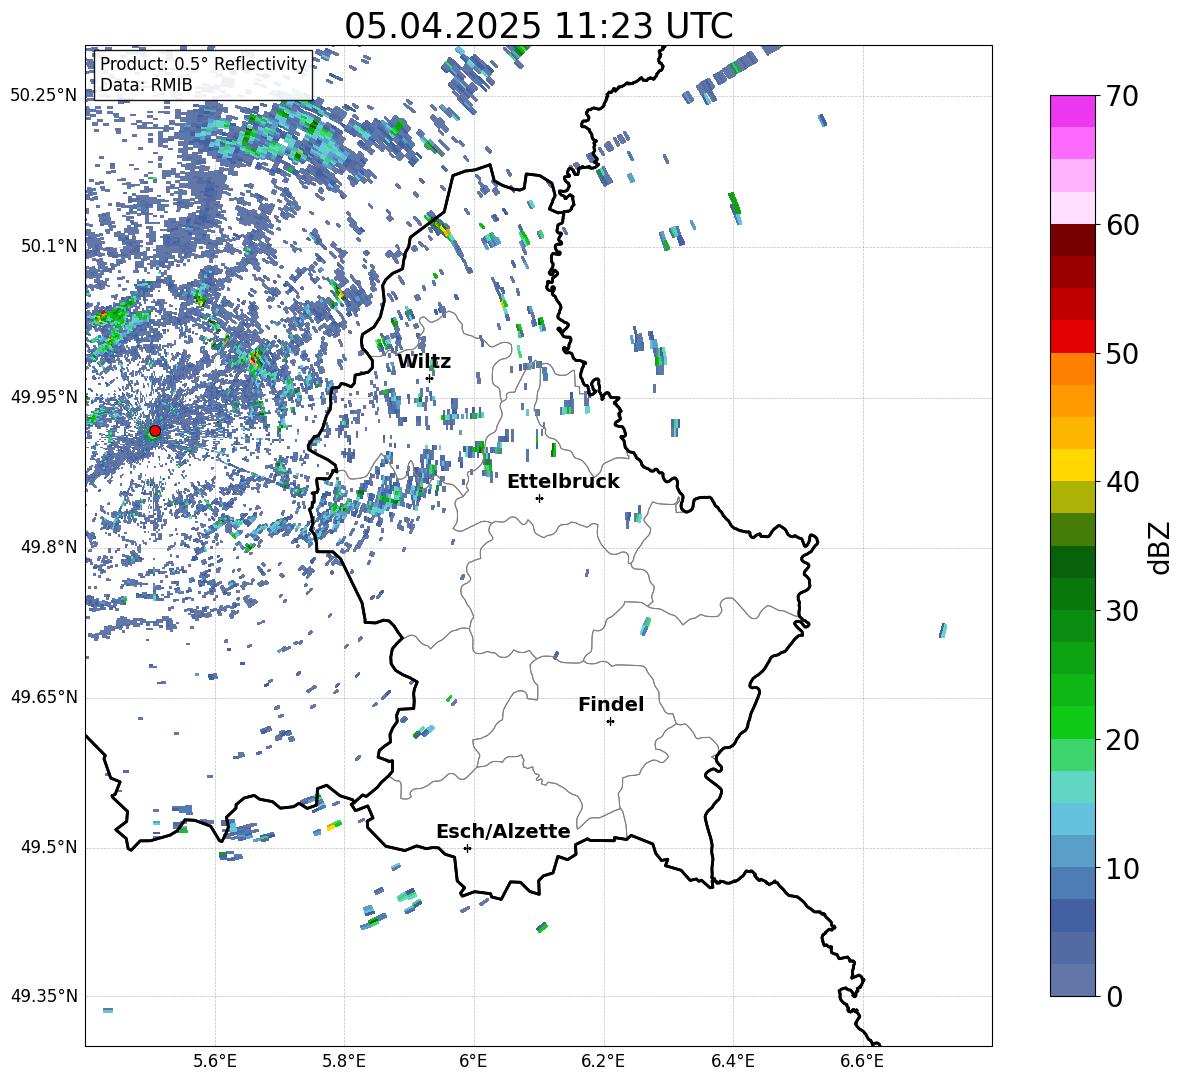Click the Ettelbruck station cross marker
The image size is (1184, 1081).
539,498
